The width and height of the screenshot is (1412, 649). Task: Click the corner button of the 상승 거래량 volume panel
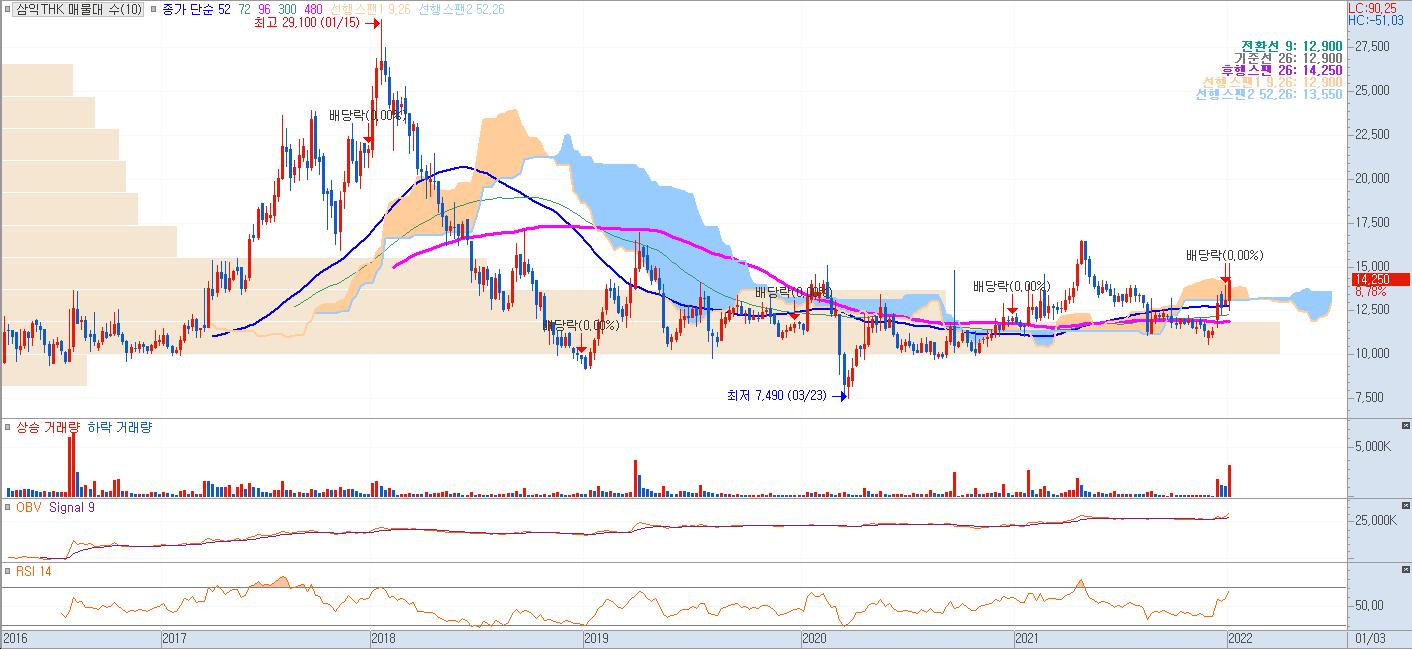click(x=1405, y=426)
